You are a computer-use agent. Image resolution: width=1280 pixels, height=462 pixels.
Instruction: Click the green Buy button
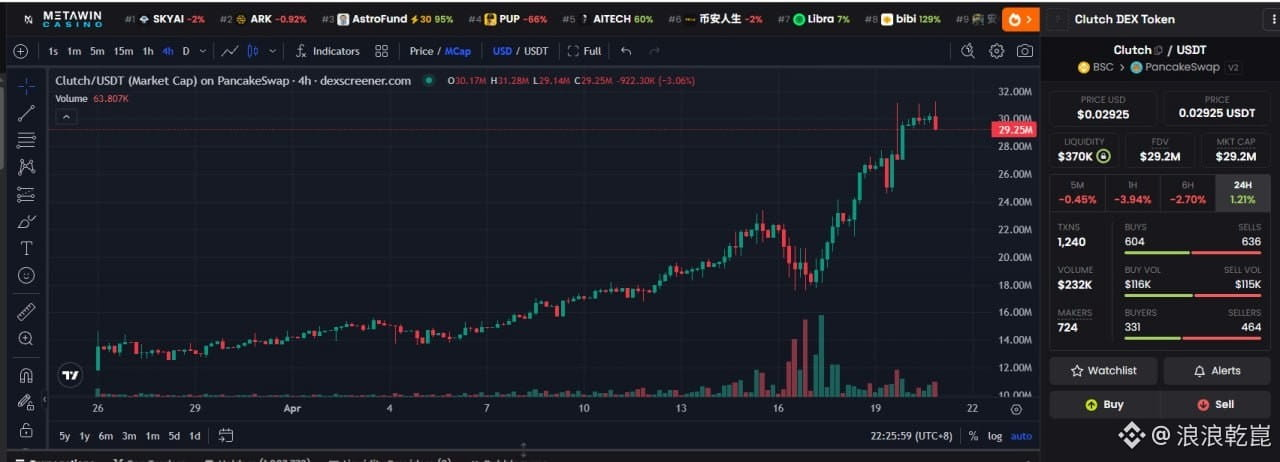(x=1103, y=405)
